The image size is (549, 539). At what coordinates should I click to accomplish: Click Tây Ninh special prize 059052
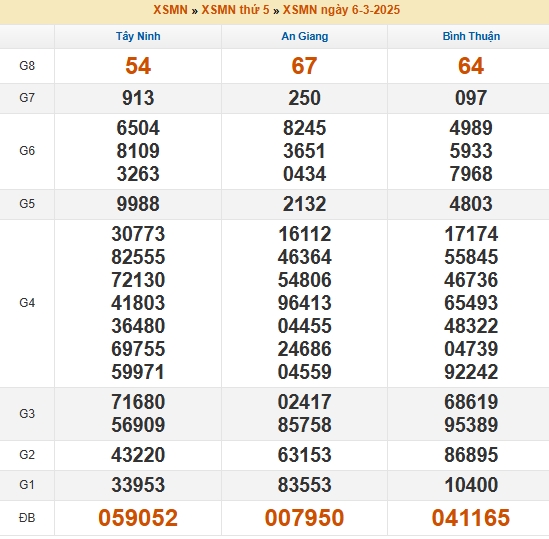pos(138,518)
